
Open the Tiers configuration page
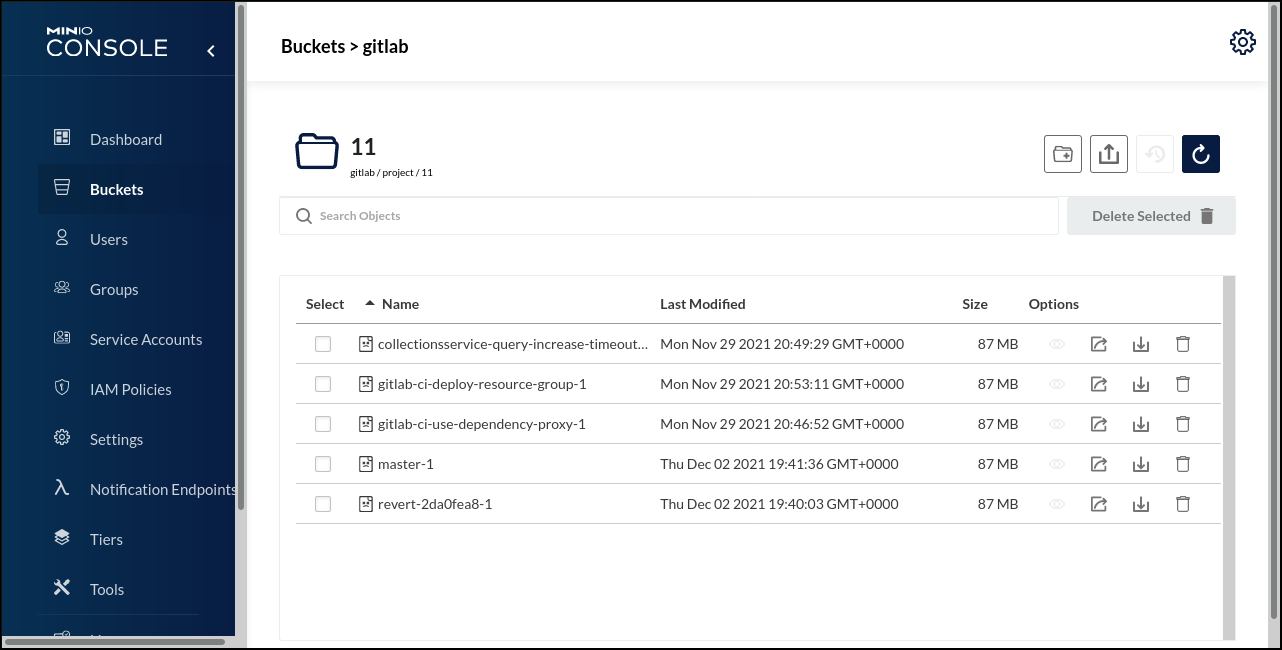coord(105,539)
